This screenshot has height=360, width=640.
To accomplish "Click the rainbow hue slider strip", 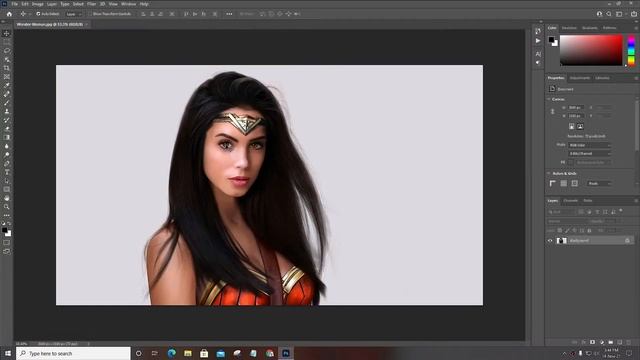I will [x=631, y=50].
